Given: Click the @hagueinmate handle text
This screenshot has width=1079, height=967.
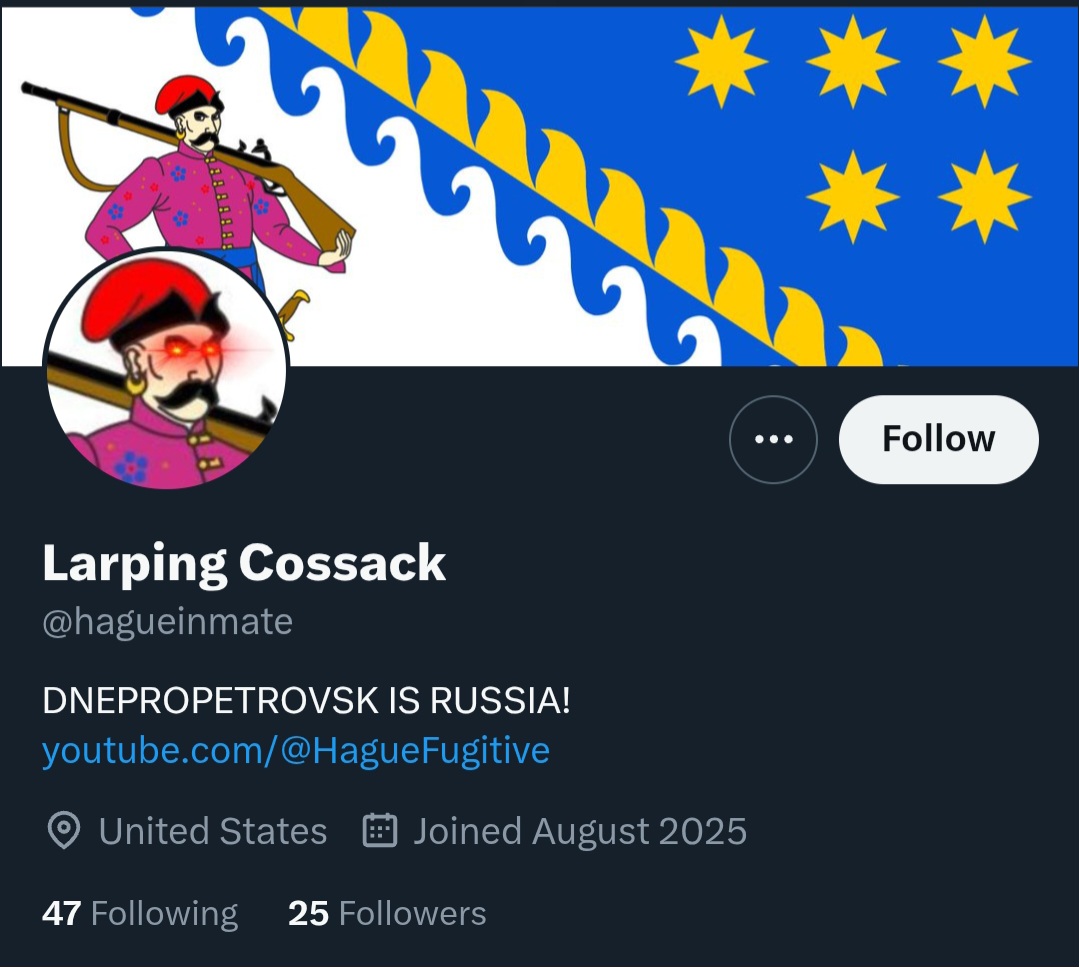Looking at the screenshot, I should [167, 621].
